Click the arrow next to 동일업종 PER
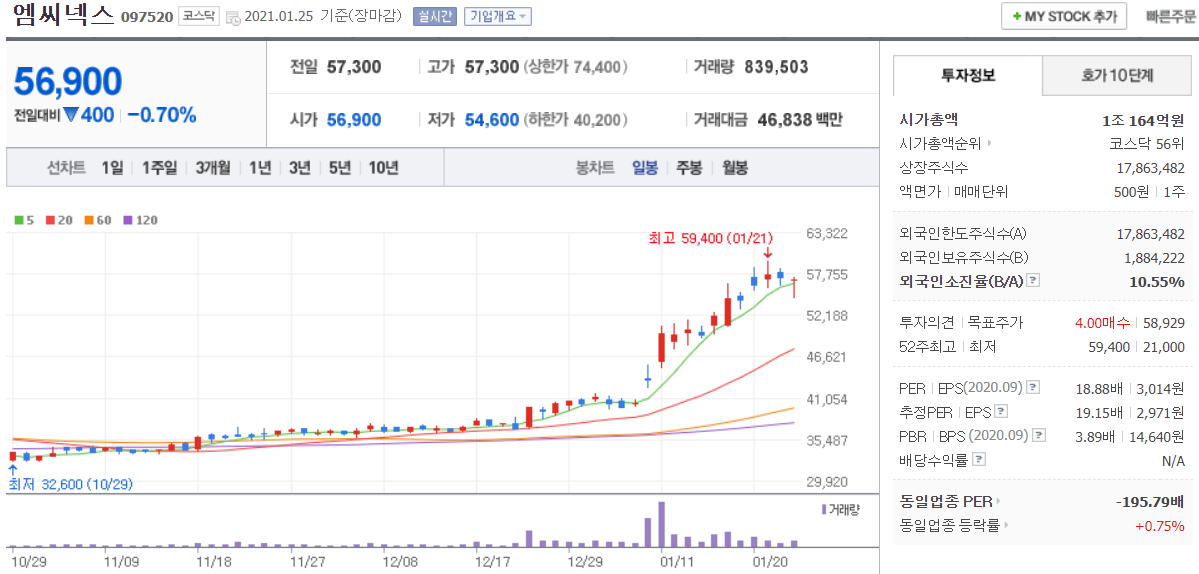Viewport: 1199px width, 574px height. pyautogui.click(x=999, y=501)
